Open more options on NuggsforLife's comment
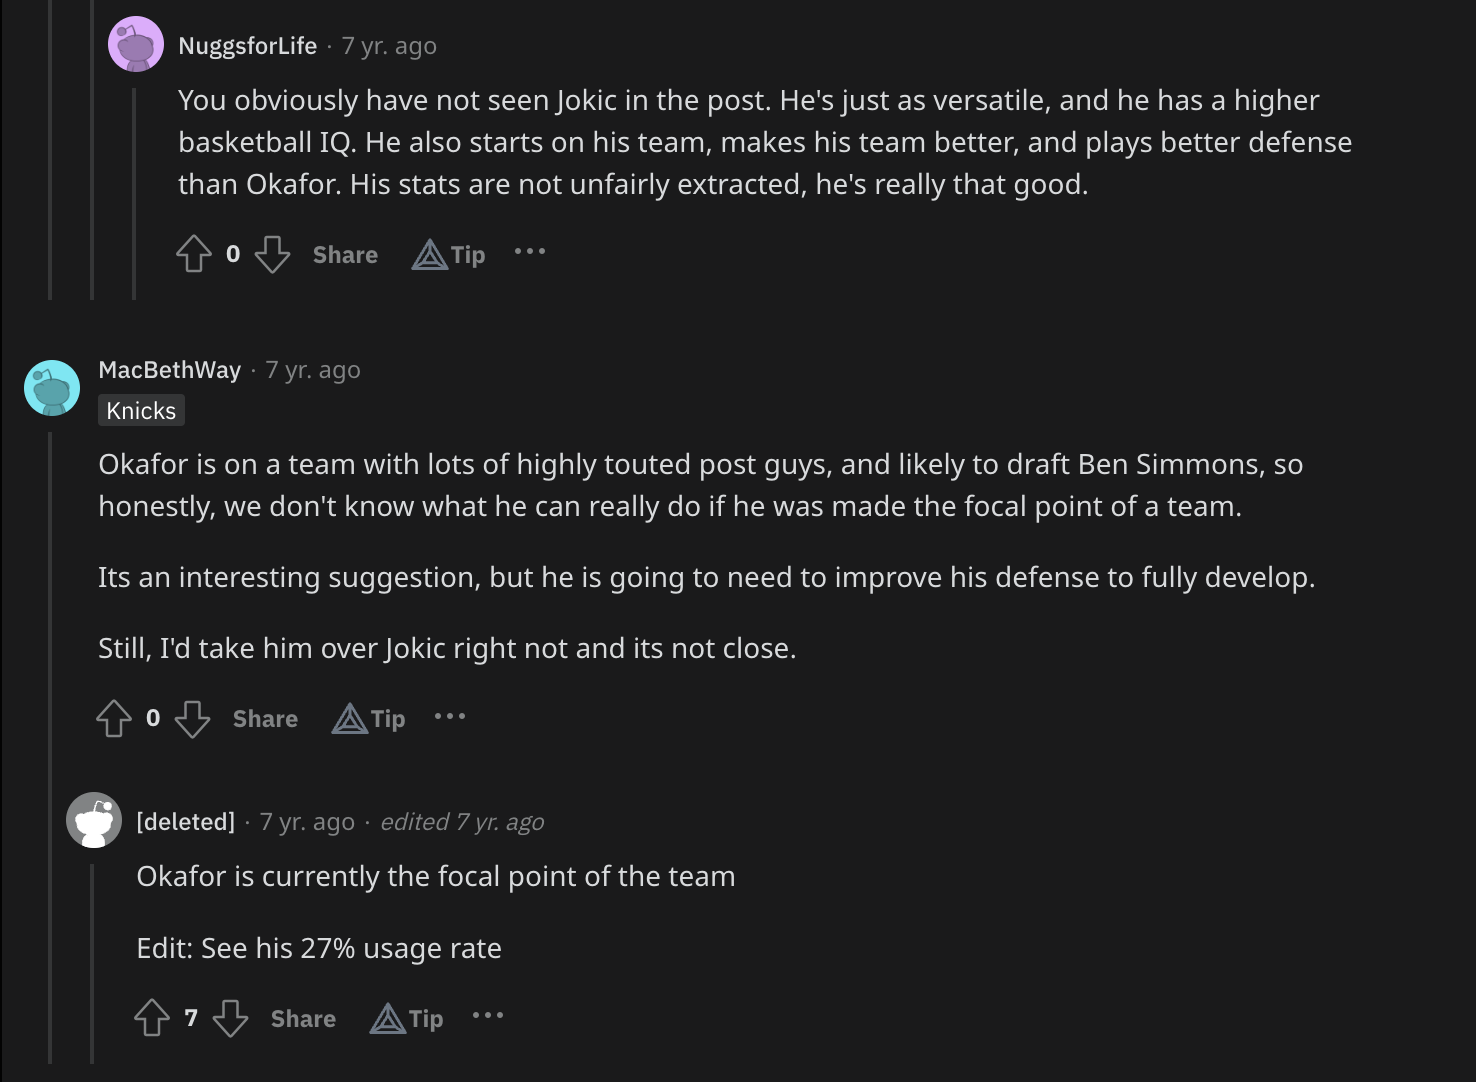Viewport: 1476px width, 1082px height. click(530, 252)
